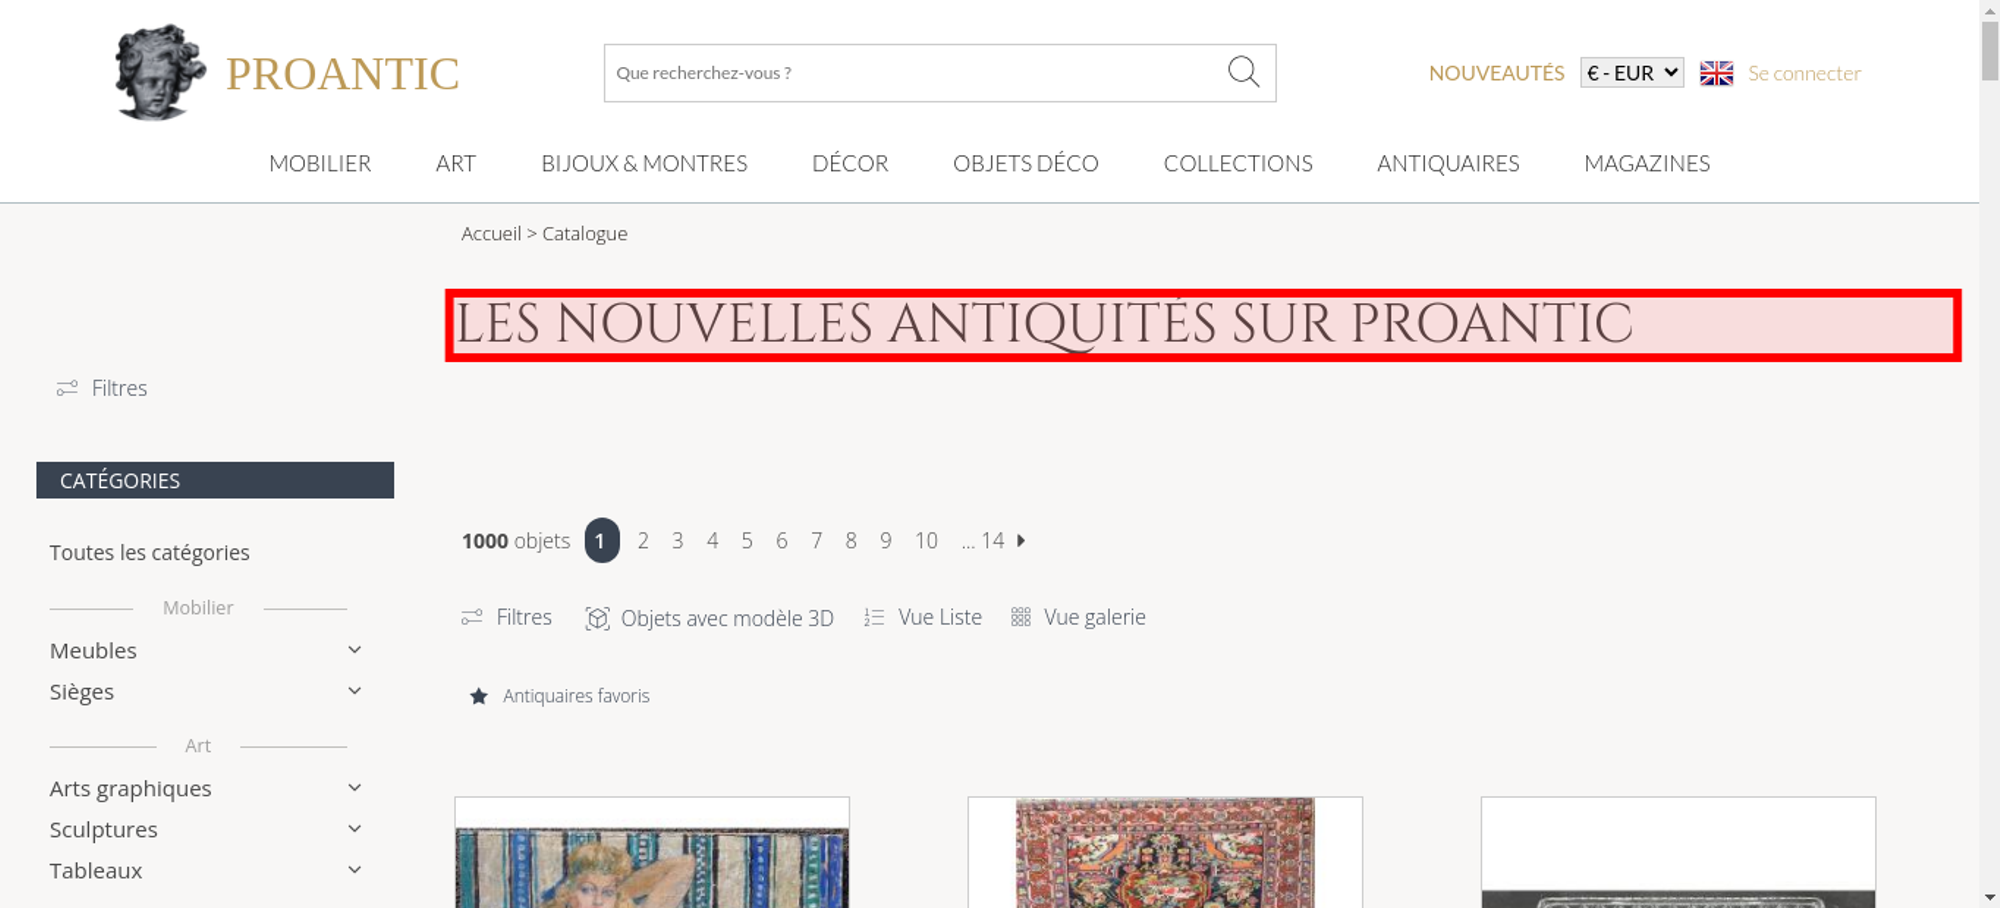Expand the Meubles category
The width and height of the screenshot is (2000, 908).
354,650
